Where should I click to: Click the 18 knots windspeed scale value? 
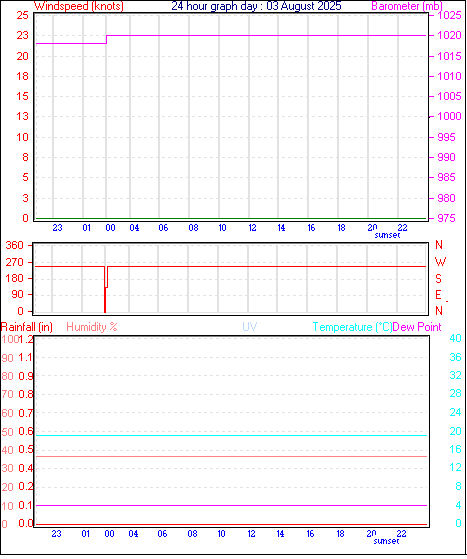click(x=22, y=76)
